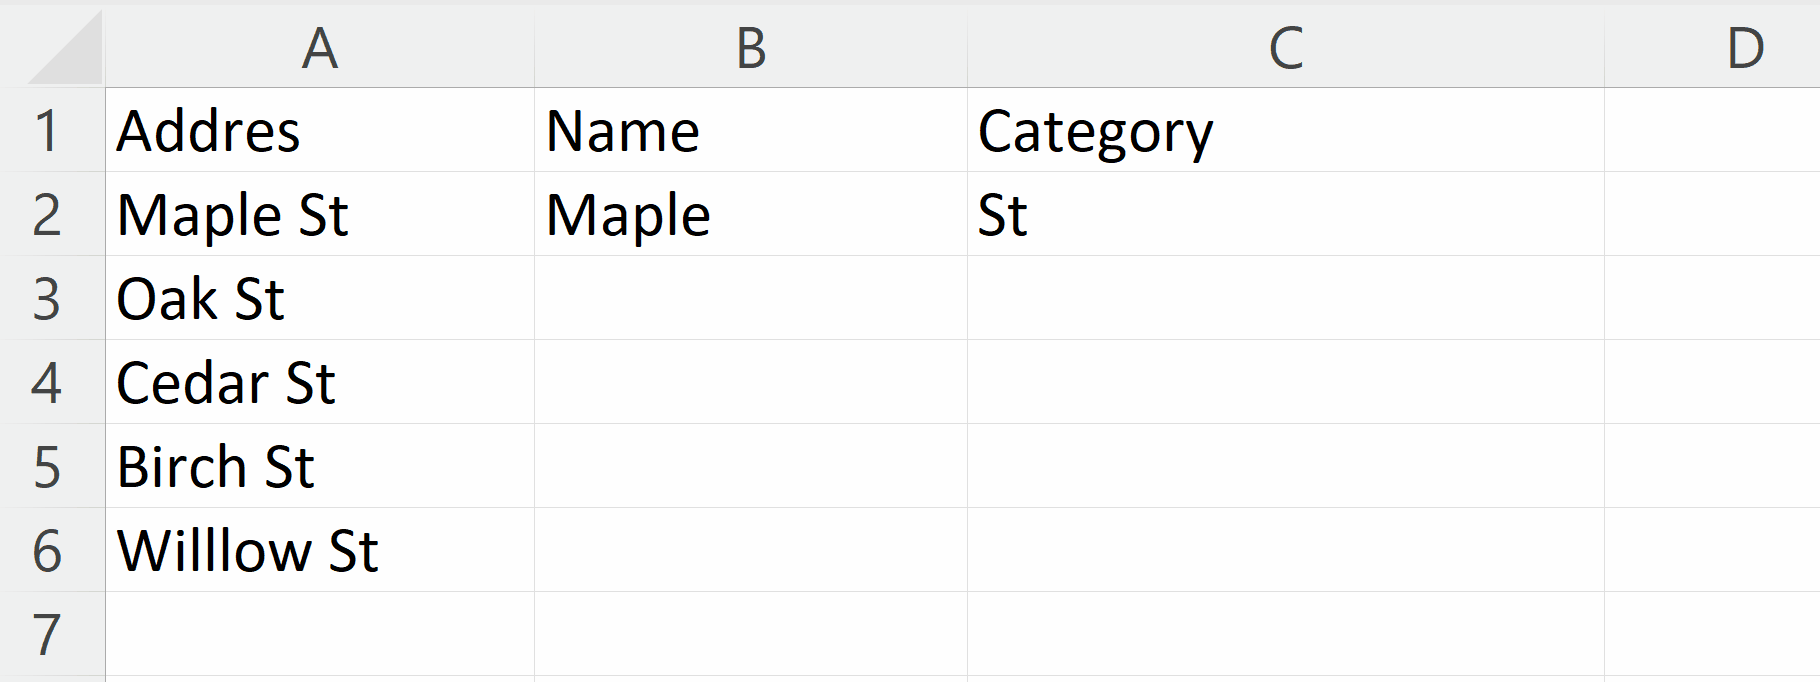Click the St cell in column C

tap(1285, 214)
